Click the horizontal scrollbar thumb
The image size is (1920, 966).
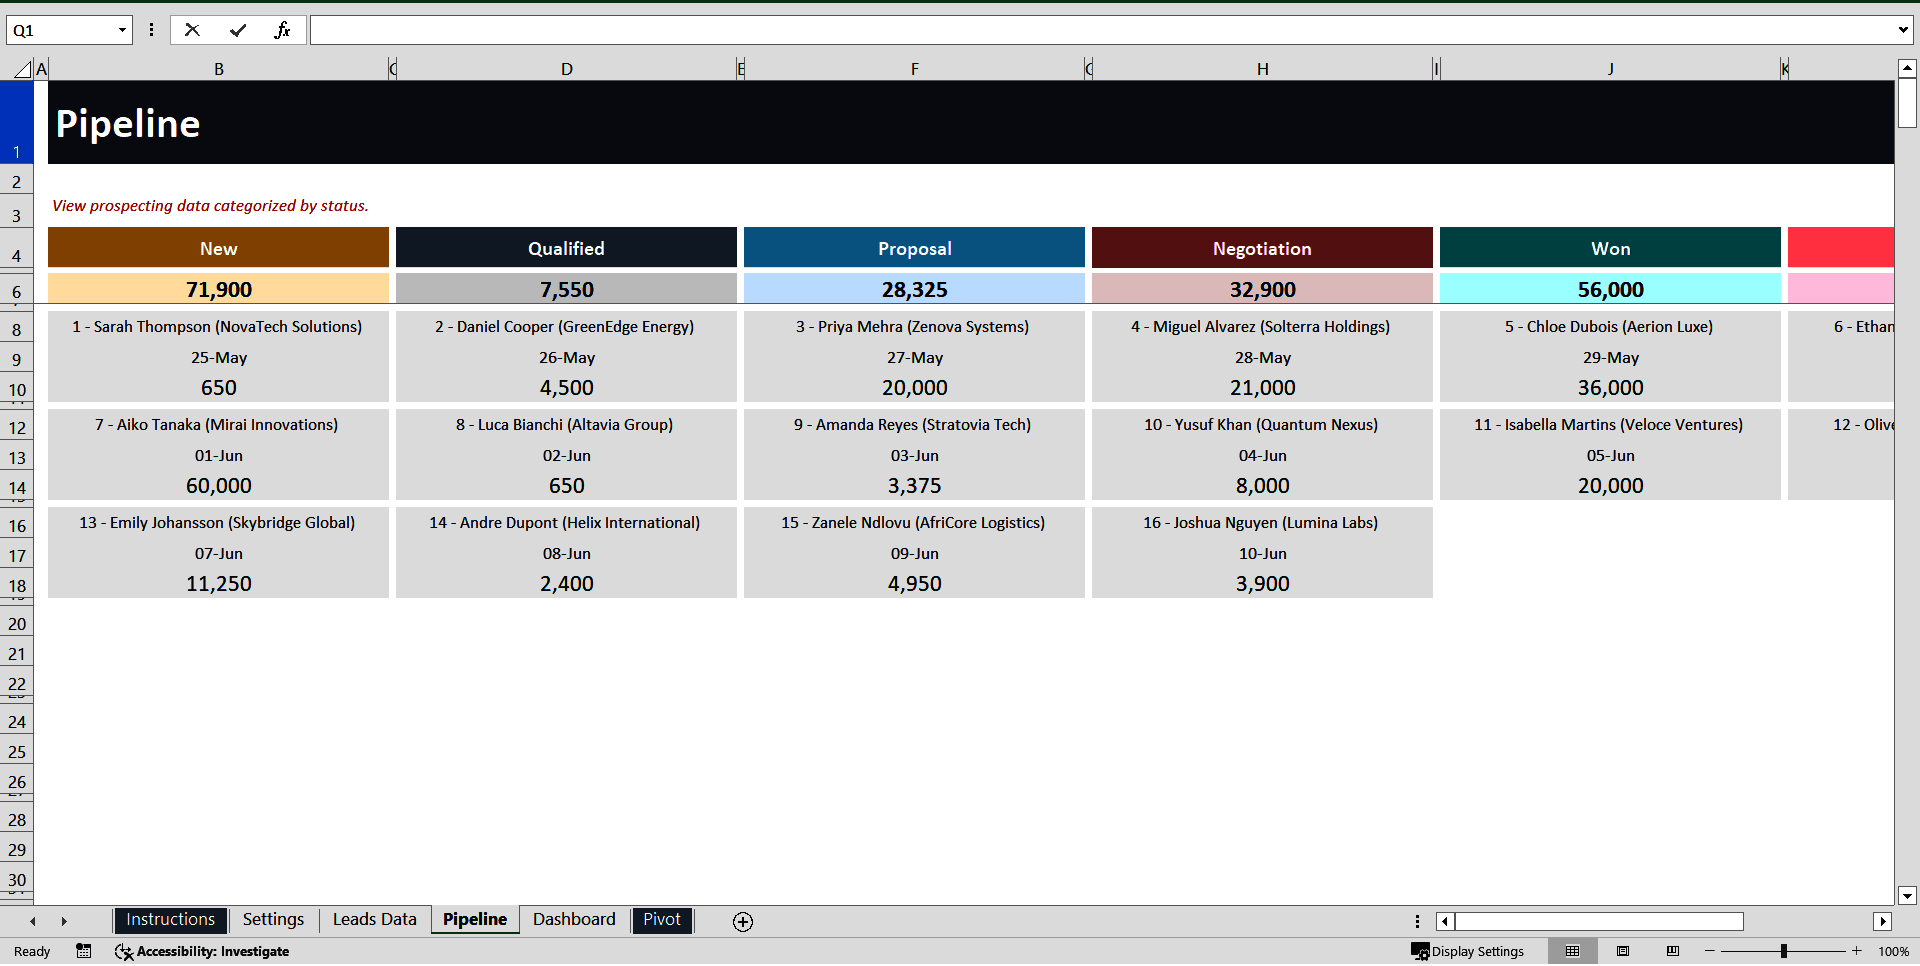(1599, 922)
